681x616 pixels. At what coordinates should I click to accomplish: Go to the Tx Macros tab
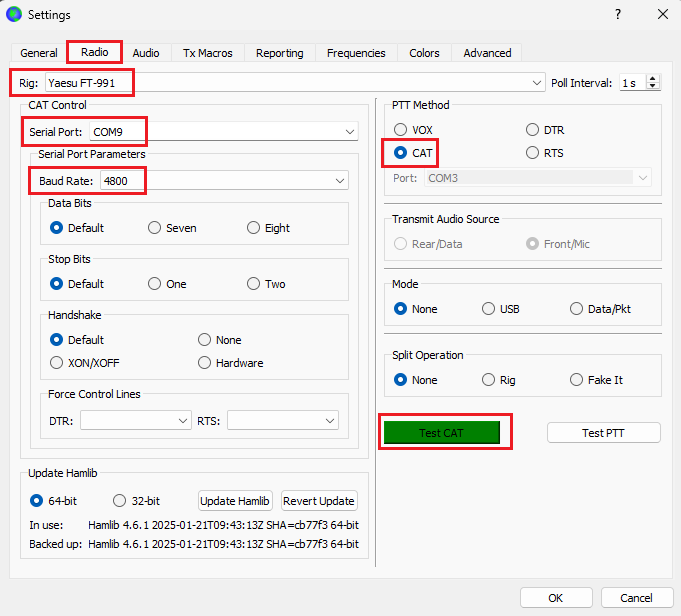[208, 53]
